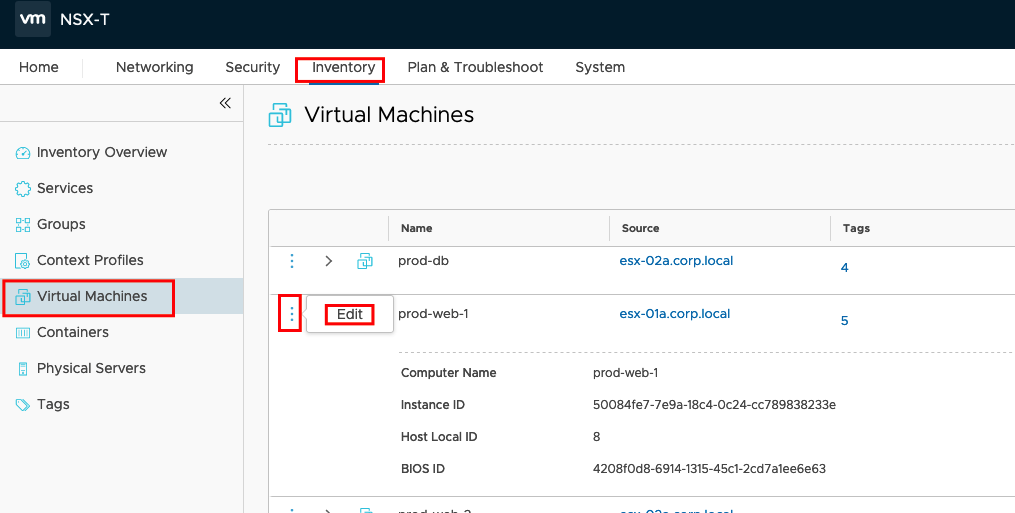Expand the prod-db row details
The image size is (1015, 513).
coord(328,261)
